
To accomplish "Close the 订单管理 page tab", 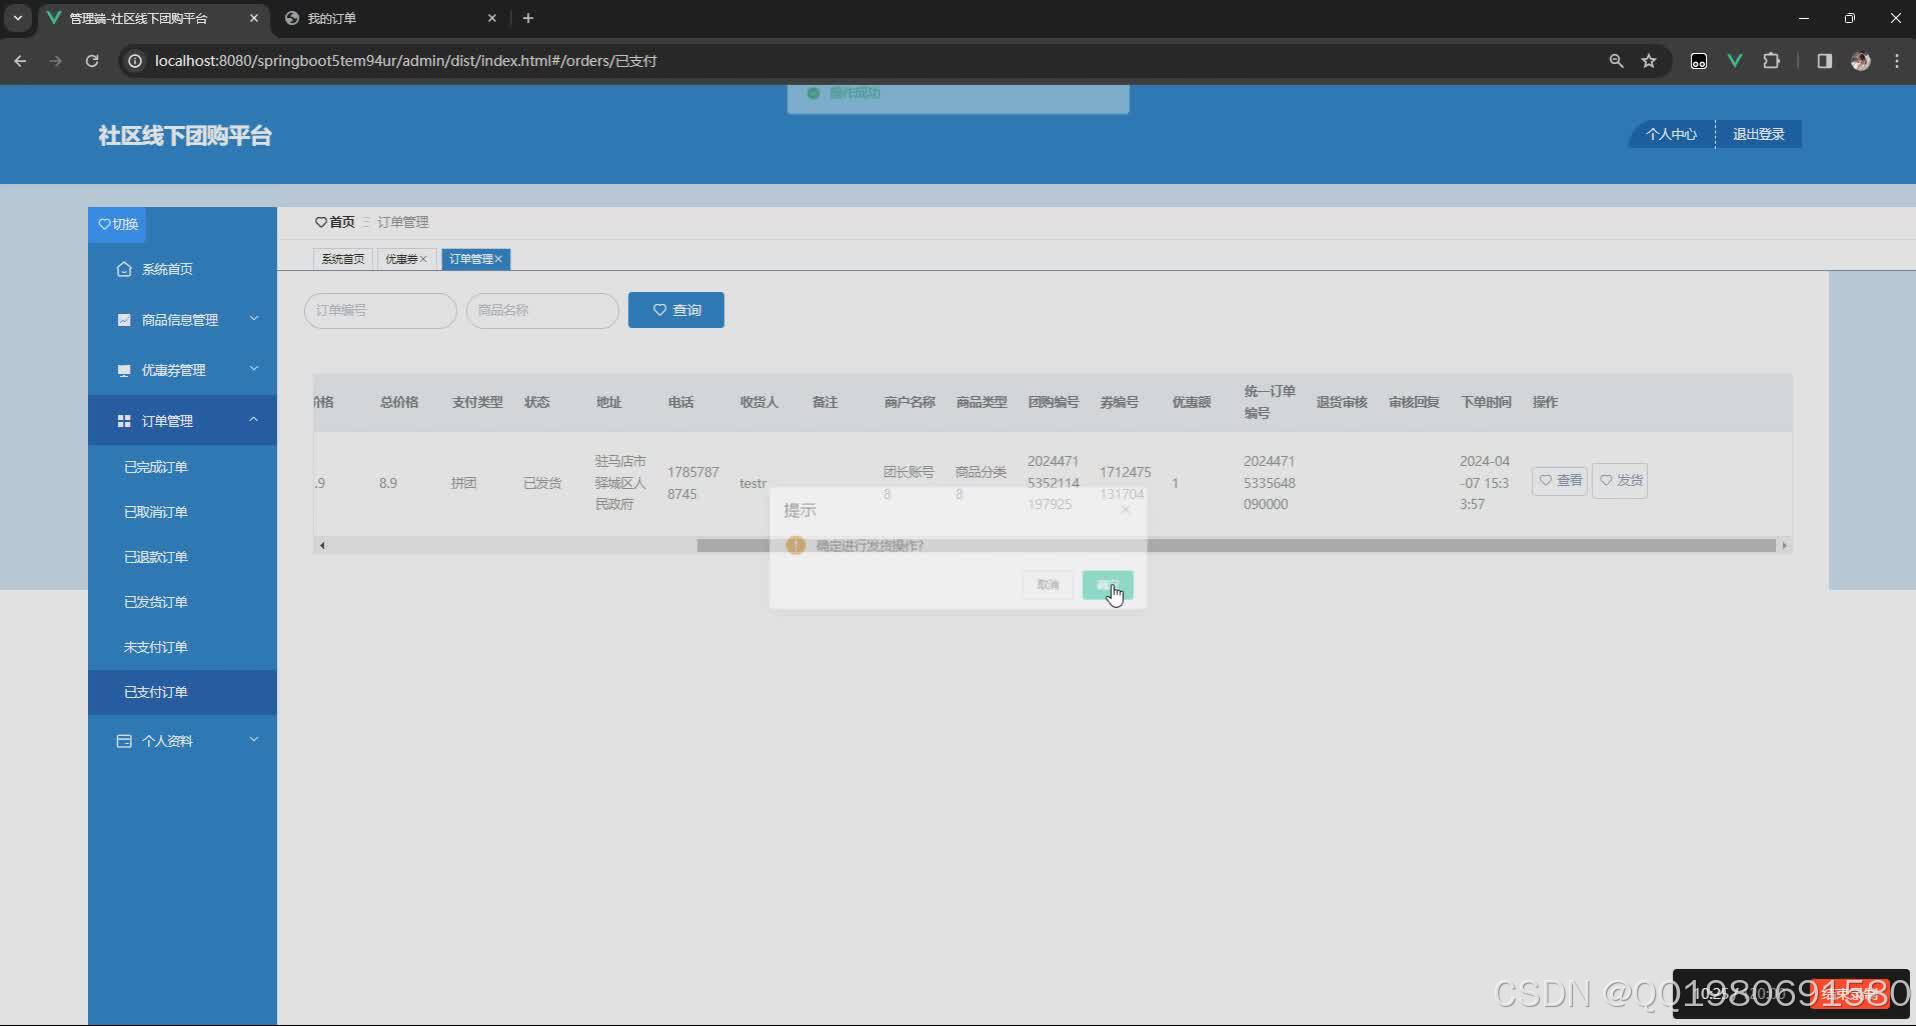I will pos(498,259).
